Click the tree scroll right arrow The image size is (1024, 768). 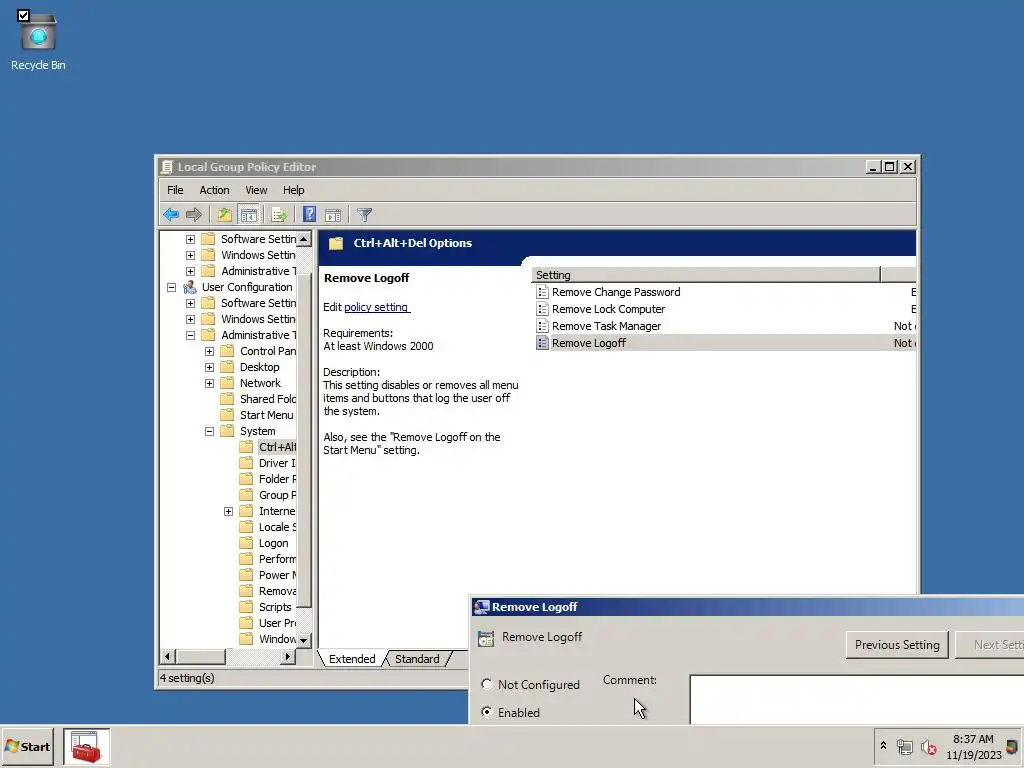(x=287, y=656)
